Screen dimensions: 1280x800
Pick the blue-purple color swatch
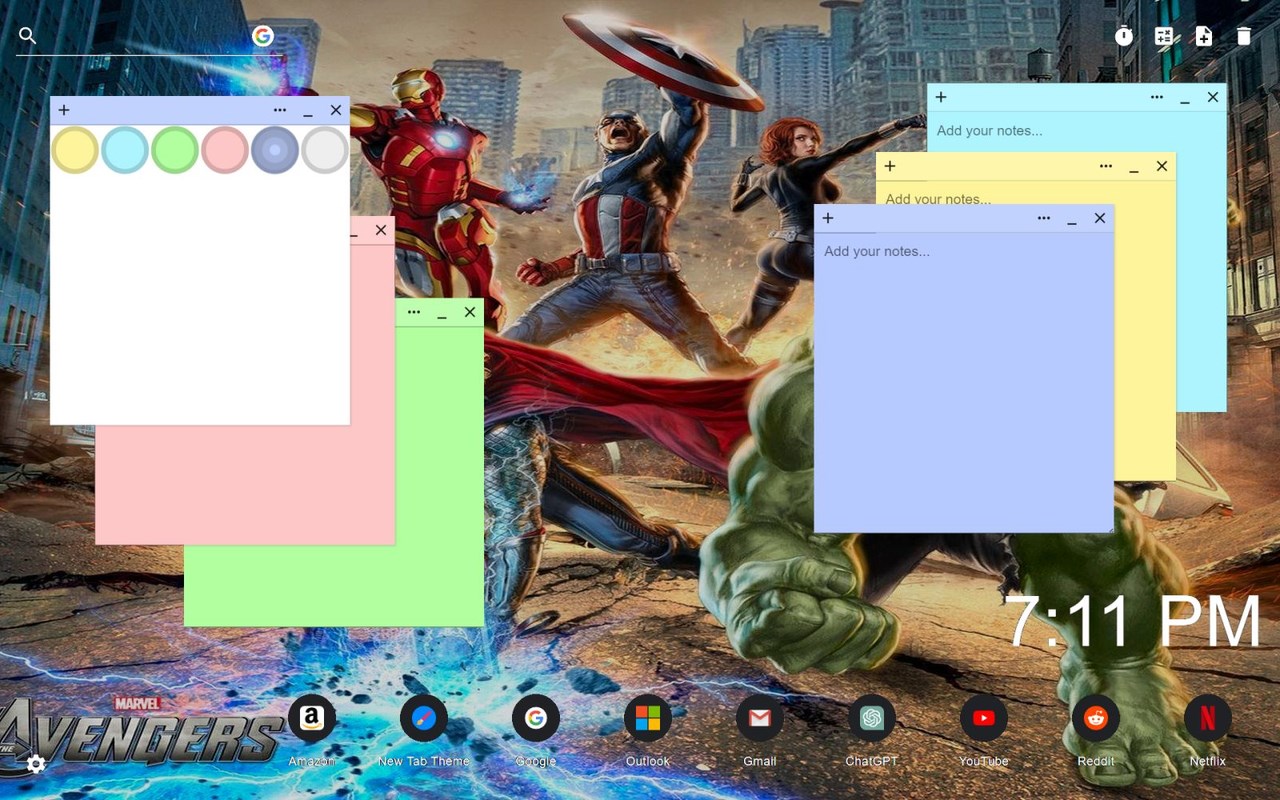275,150
